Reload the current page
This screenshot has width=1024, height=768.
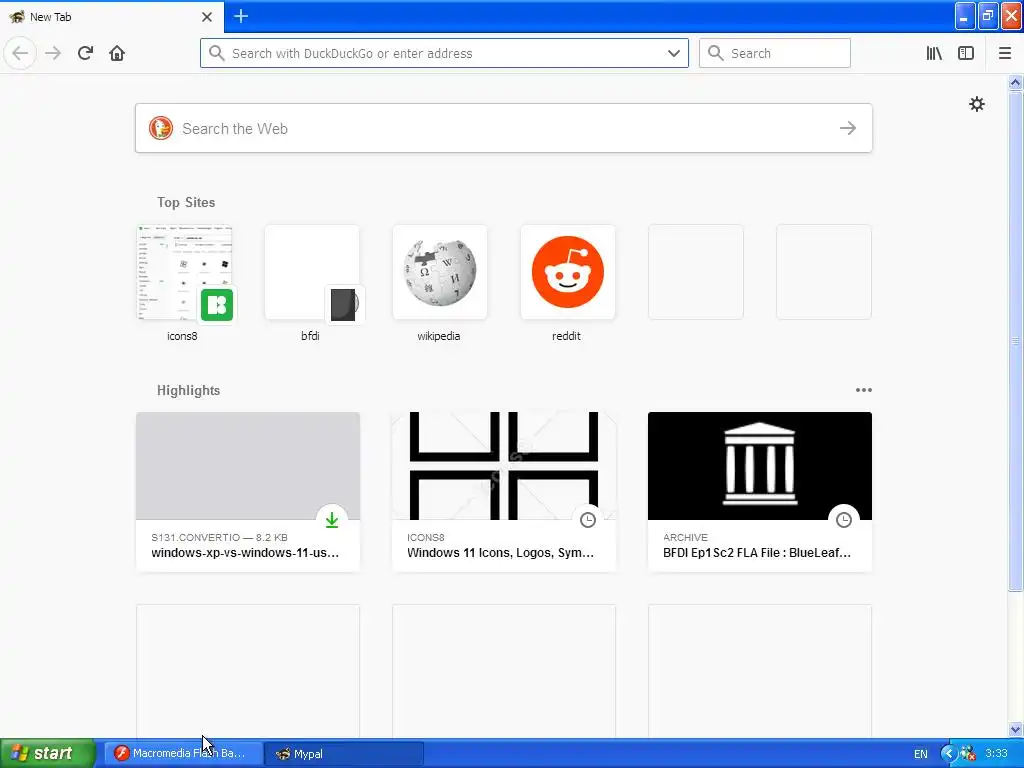coord(85,53)
